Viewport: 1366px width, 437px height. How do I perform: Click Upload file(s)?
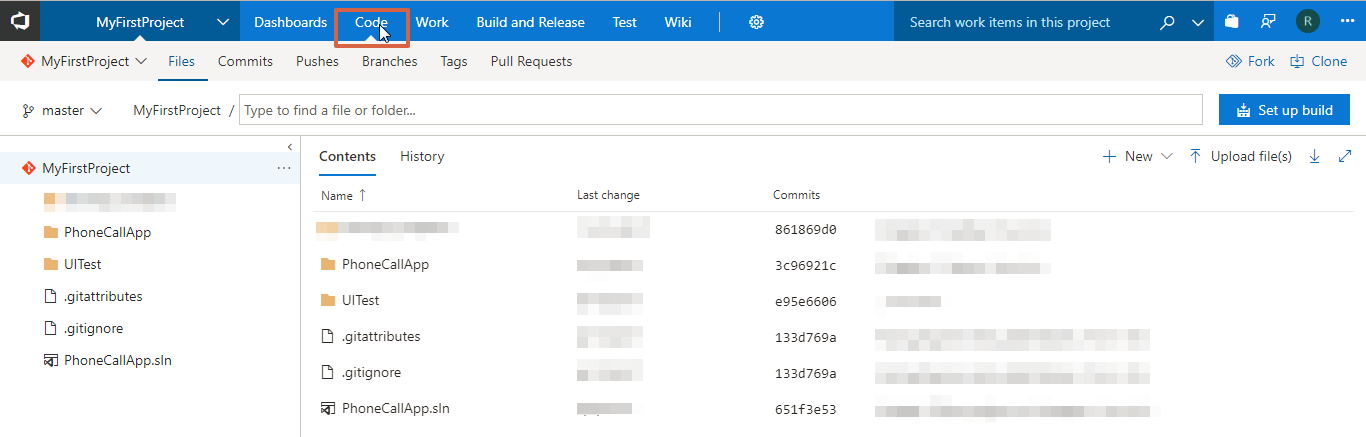click(x=1241, y=156)
